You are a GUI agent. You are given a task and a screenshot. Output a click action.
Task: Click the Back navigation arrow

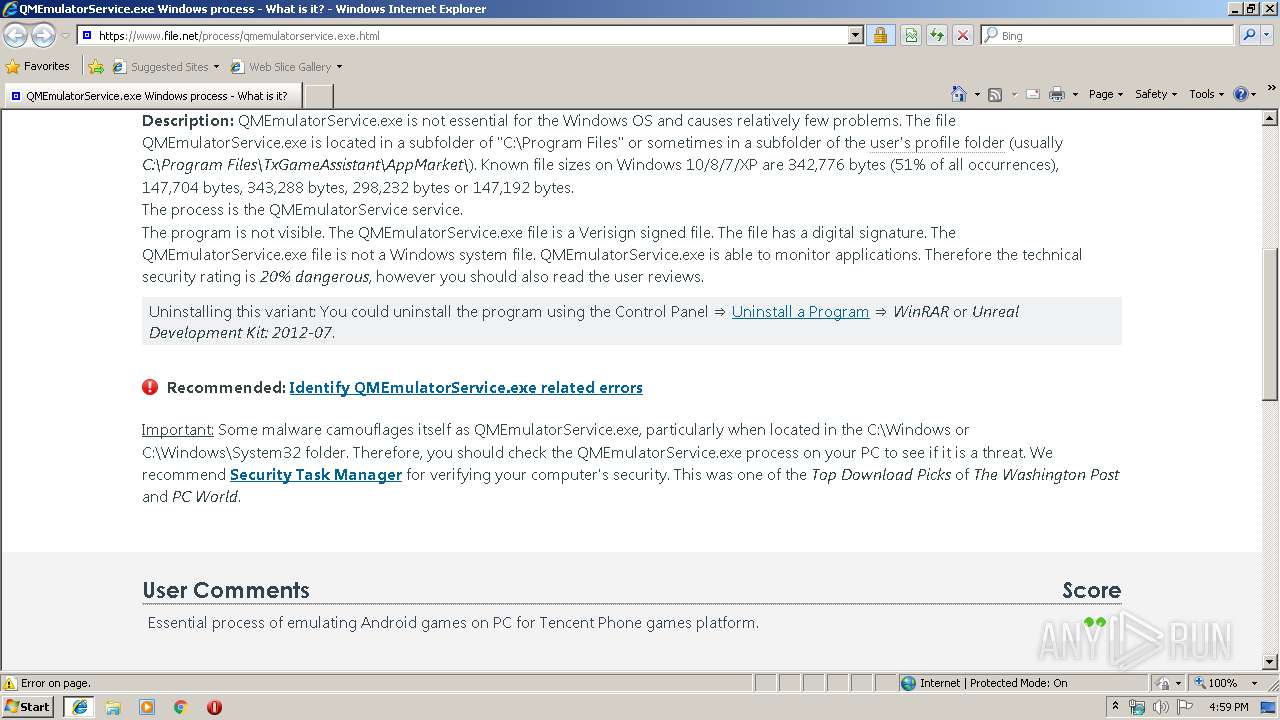coord(15,35)
